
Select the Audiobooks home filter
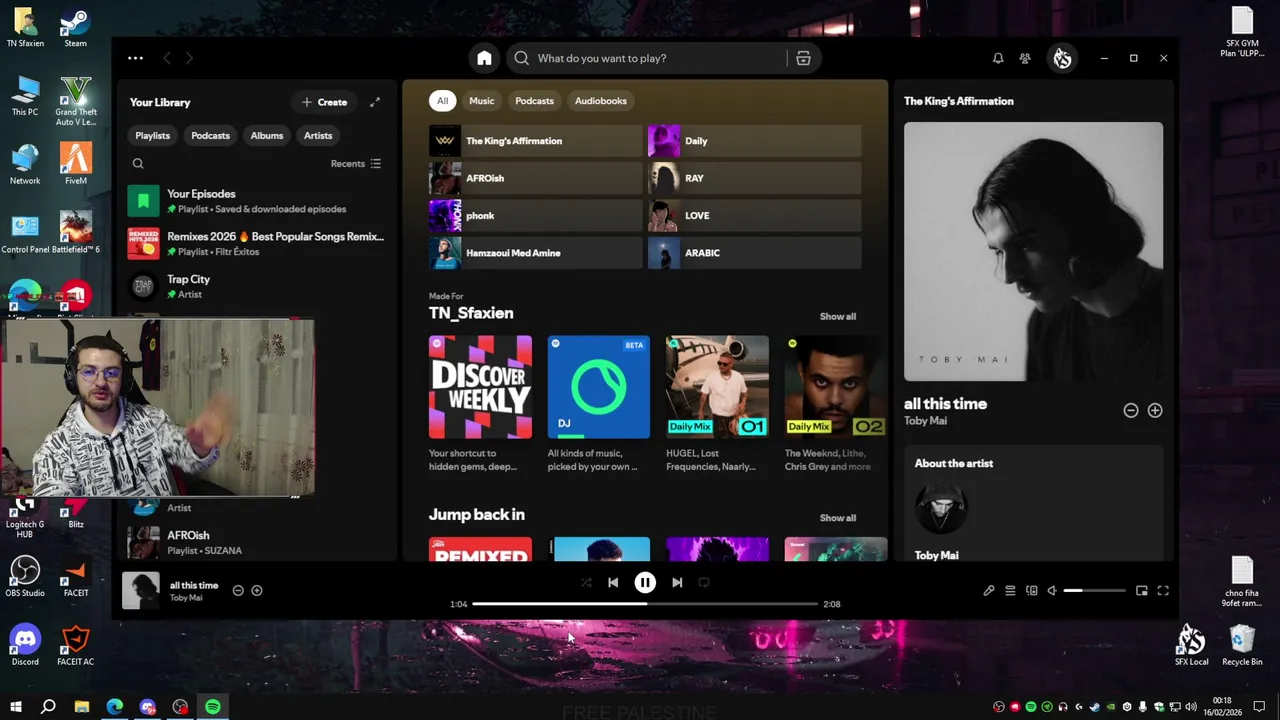600,101
